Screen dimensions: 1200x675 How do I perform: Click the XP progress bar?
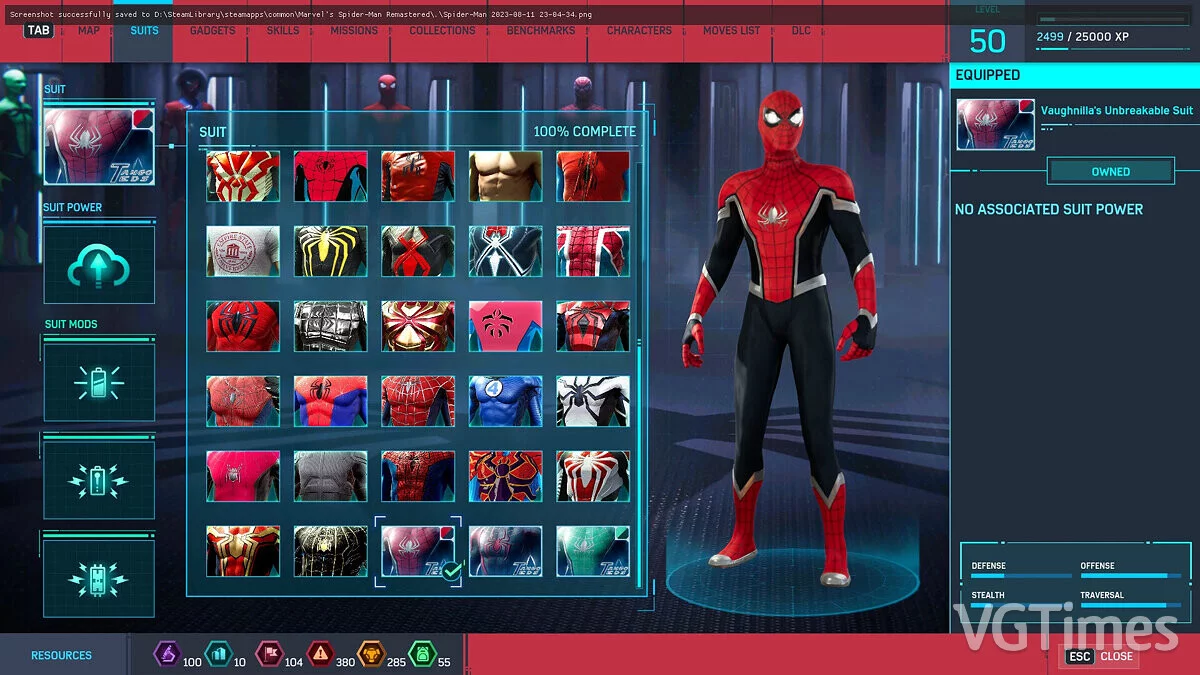coord(1112,19)
